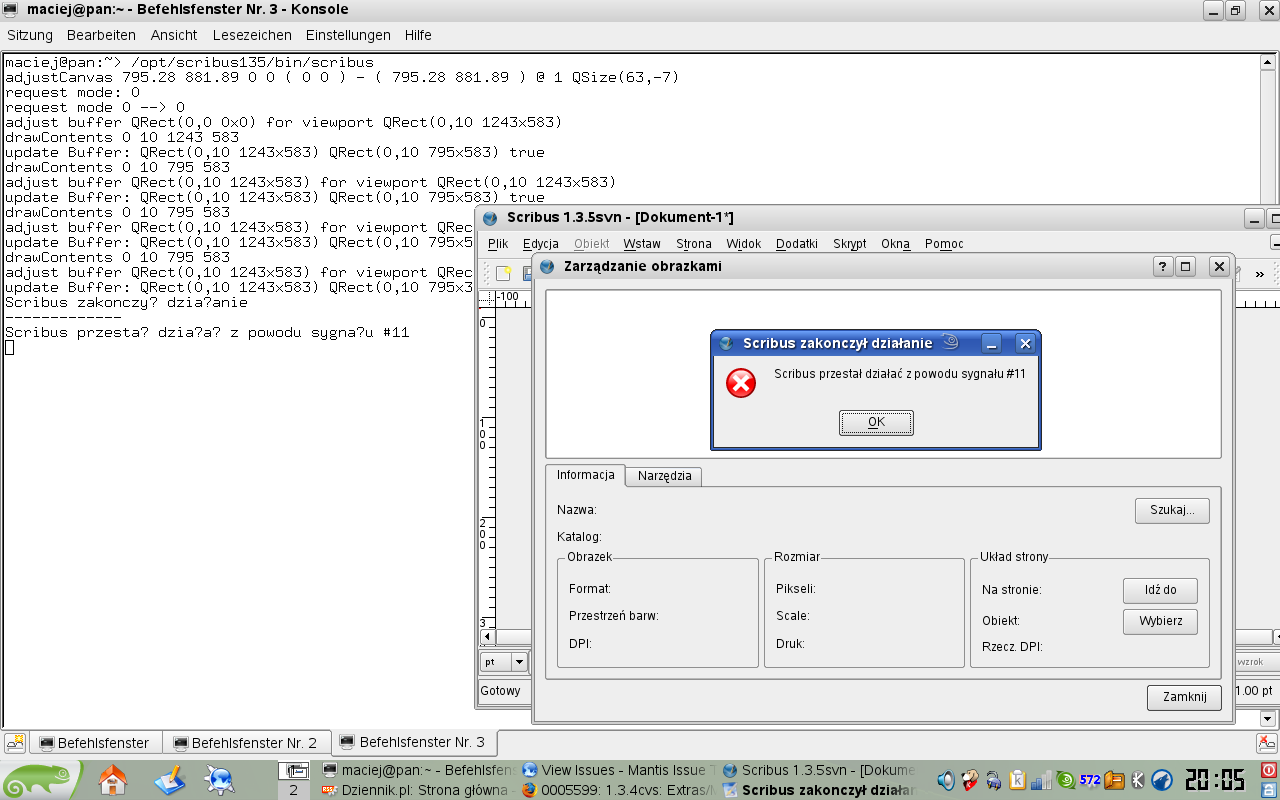Click the openSUSE start menu icon
1280x800 pixels.
click(40, 780)
